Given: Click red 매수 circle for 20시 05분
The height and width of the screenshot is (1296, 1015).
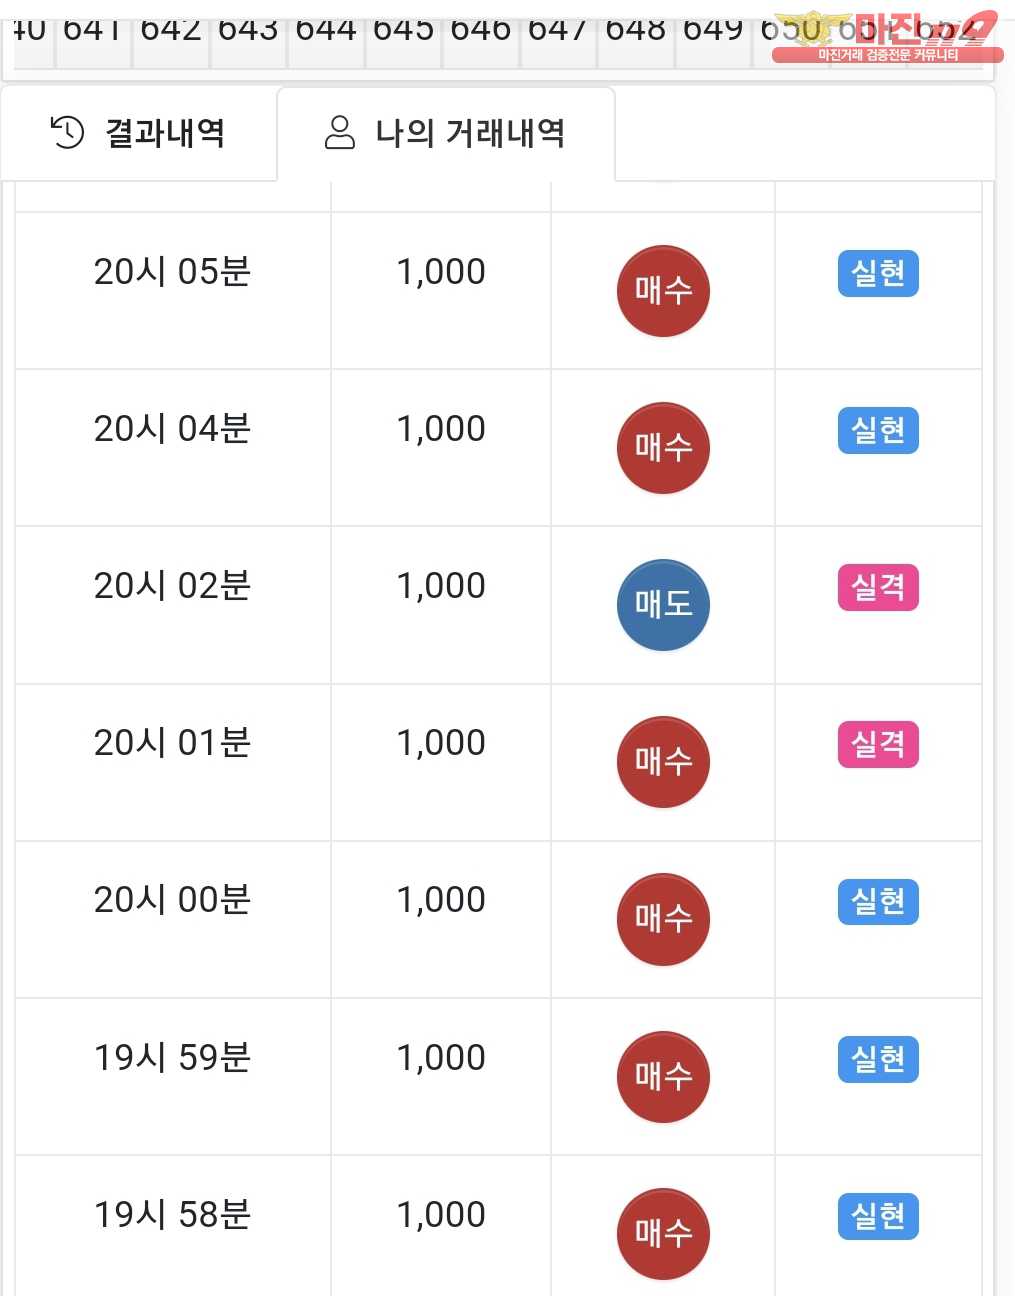Looking at the screenshot, I should pos(663,291).
